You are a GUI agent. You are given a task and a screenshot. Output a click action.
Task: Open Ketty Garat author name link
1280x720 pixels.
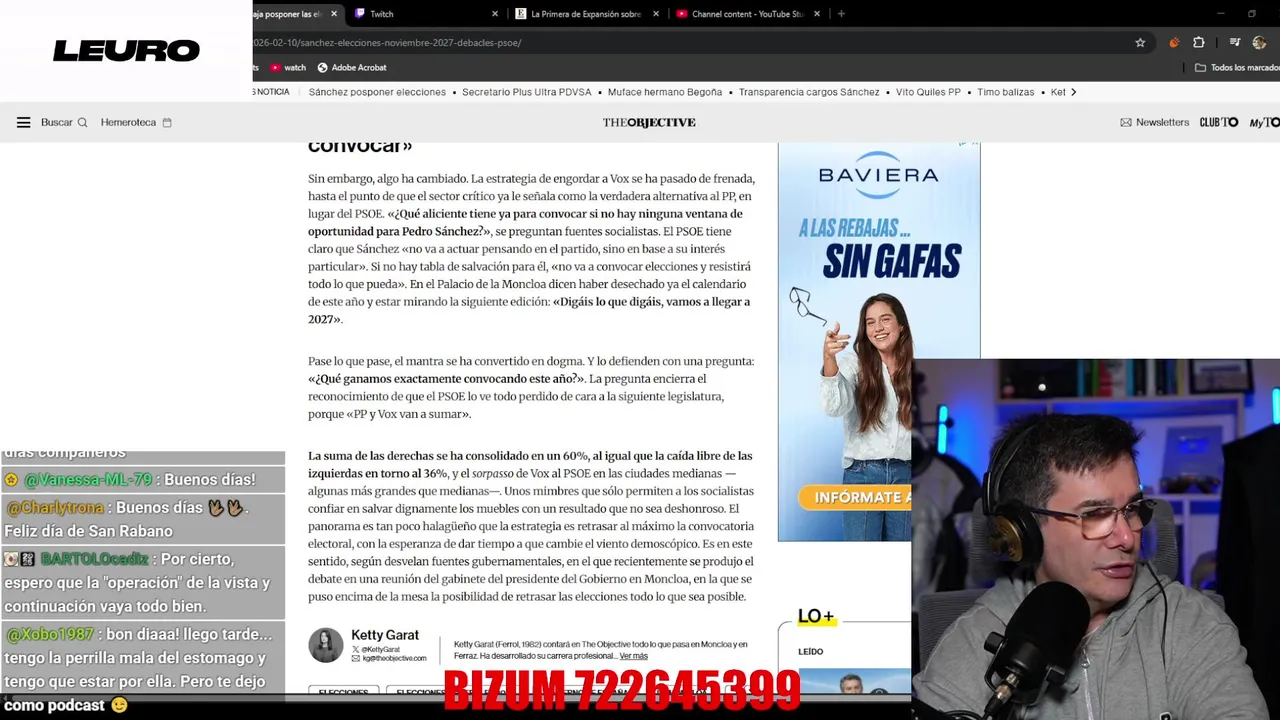tap(385, 635)
